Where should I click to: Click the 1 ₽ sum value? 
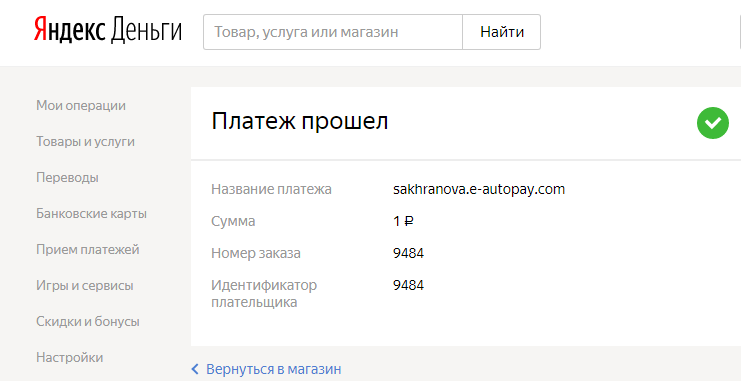[404, 221]
